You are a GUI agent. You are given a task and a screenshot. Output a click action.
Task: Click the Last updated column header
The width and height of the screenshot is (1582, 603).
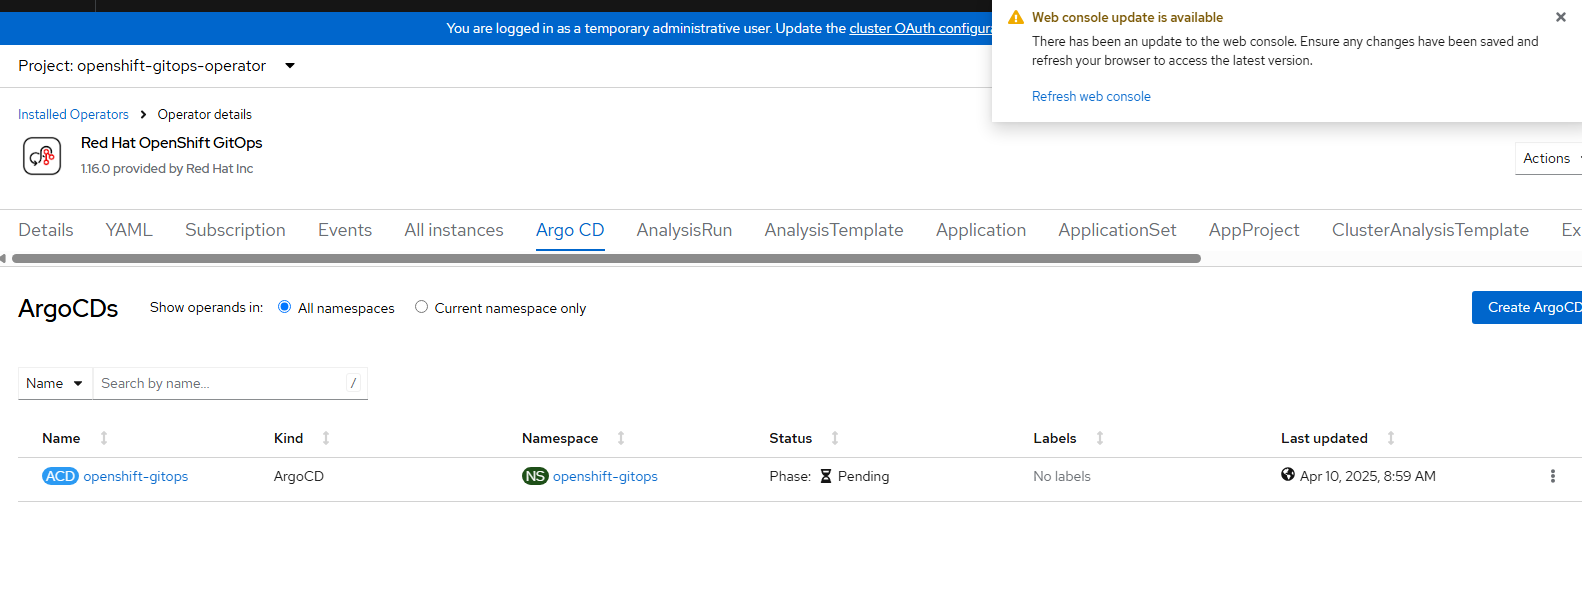[1324, 438]
